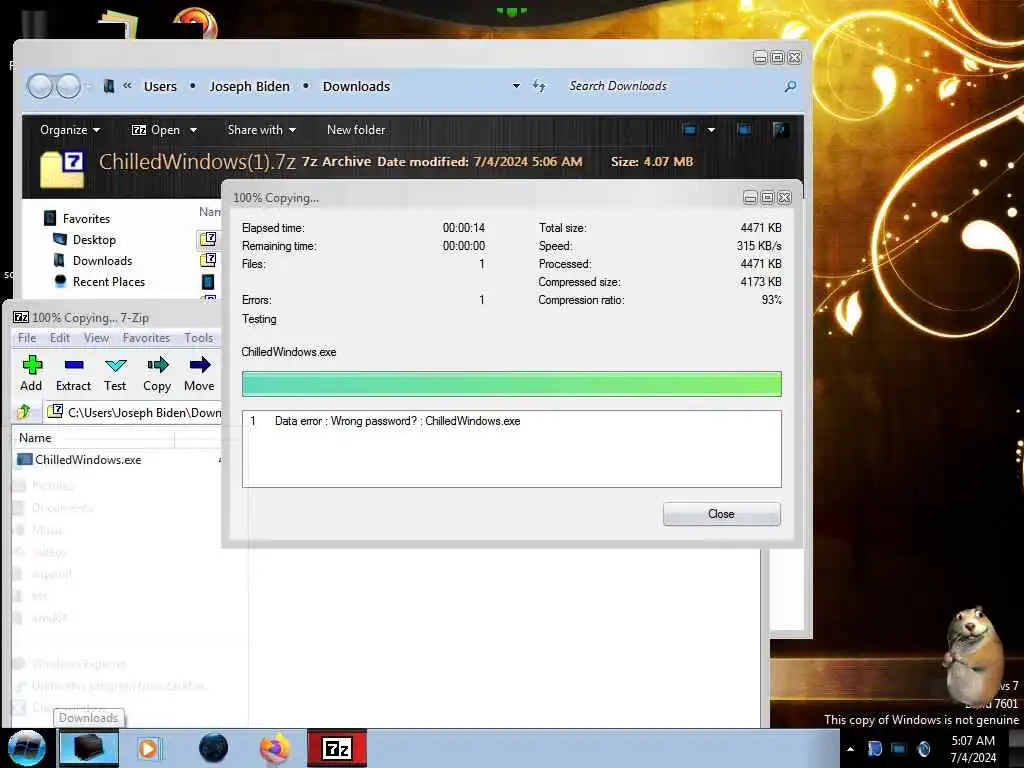Open Firefox from the taskbar
Screen dimensions: 1024x768
(x=275, y=748)
